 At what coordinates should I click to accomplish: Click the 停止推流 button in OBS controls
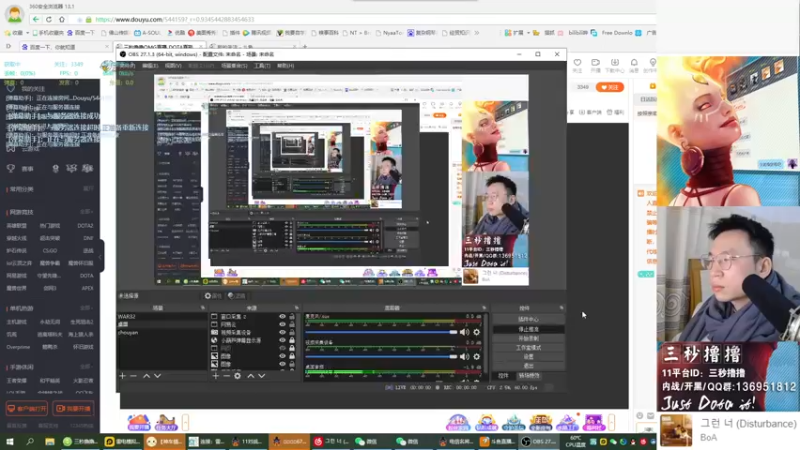click(x=528, y=329)
